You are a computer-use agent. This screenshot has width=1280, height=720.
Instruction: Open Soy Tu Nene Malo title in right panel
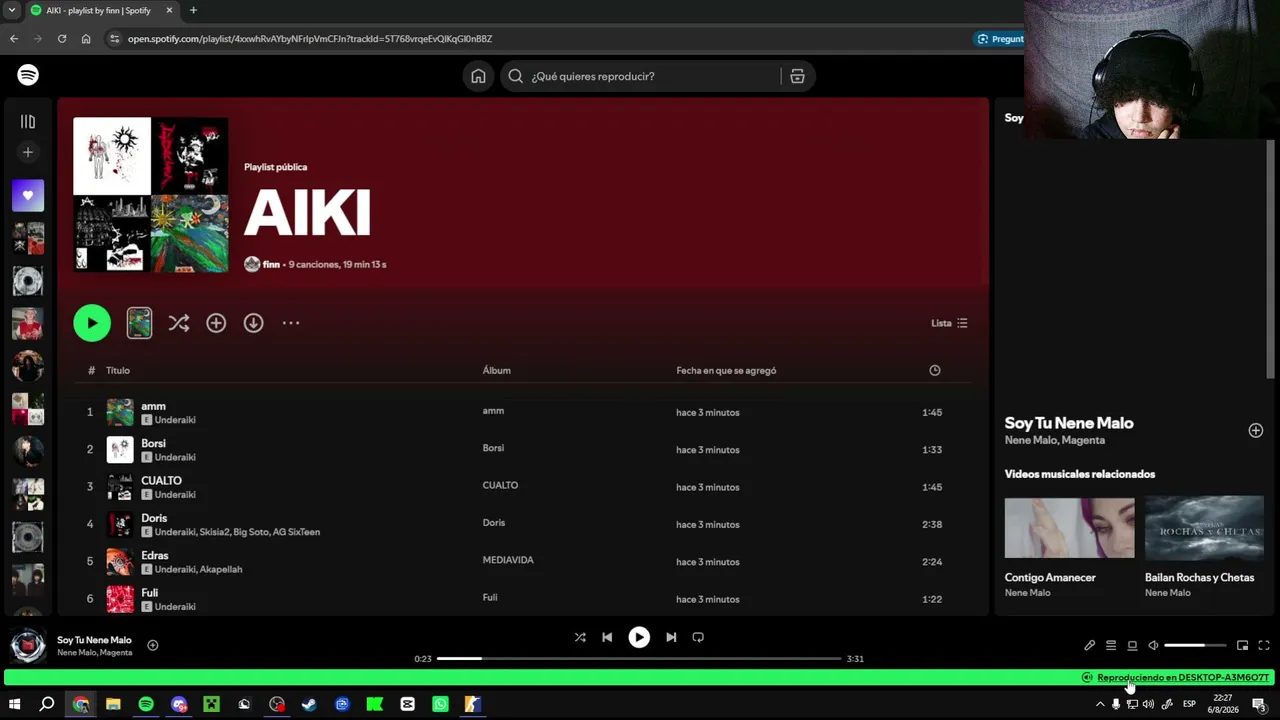[x=1069, y=423]
